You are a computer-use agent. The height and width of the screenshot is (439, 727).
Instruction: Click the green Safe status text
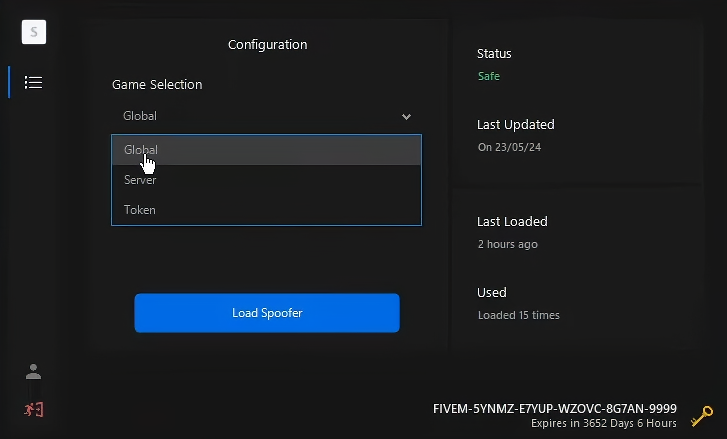(488, 76)
